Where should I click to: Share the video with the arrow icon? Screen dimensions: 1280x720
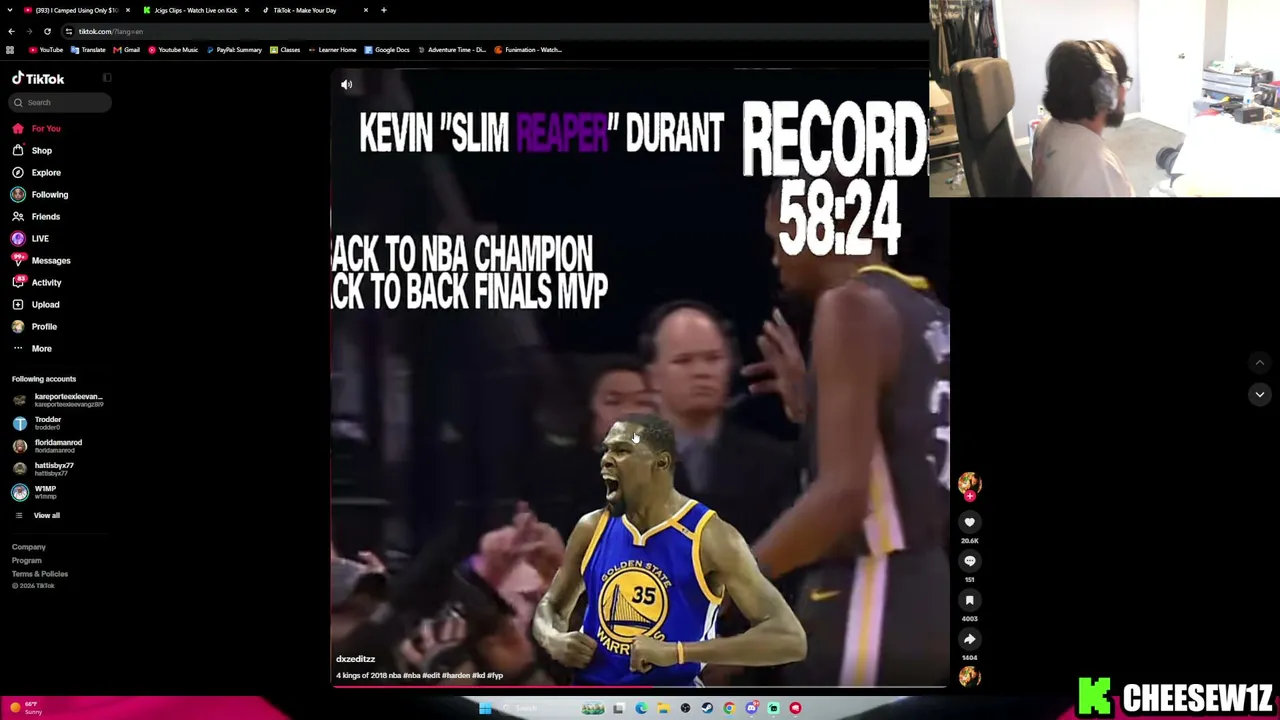(969, 639)
